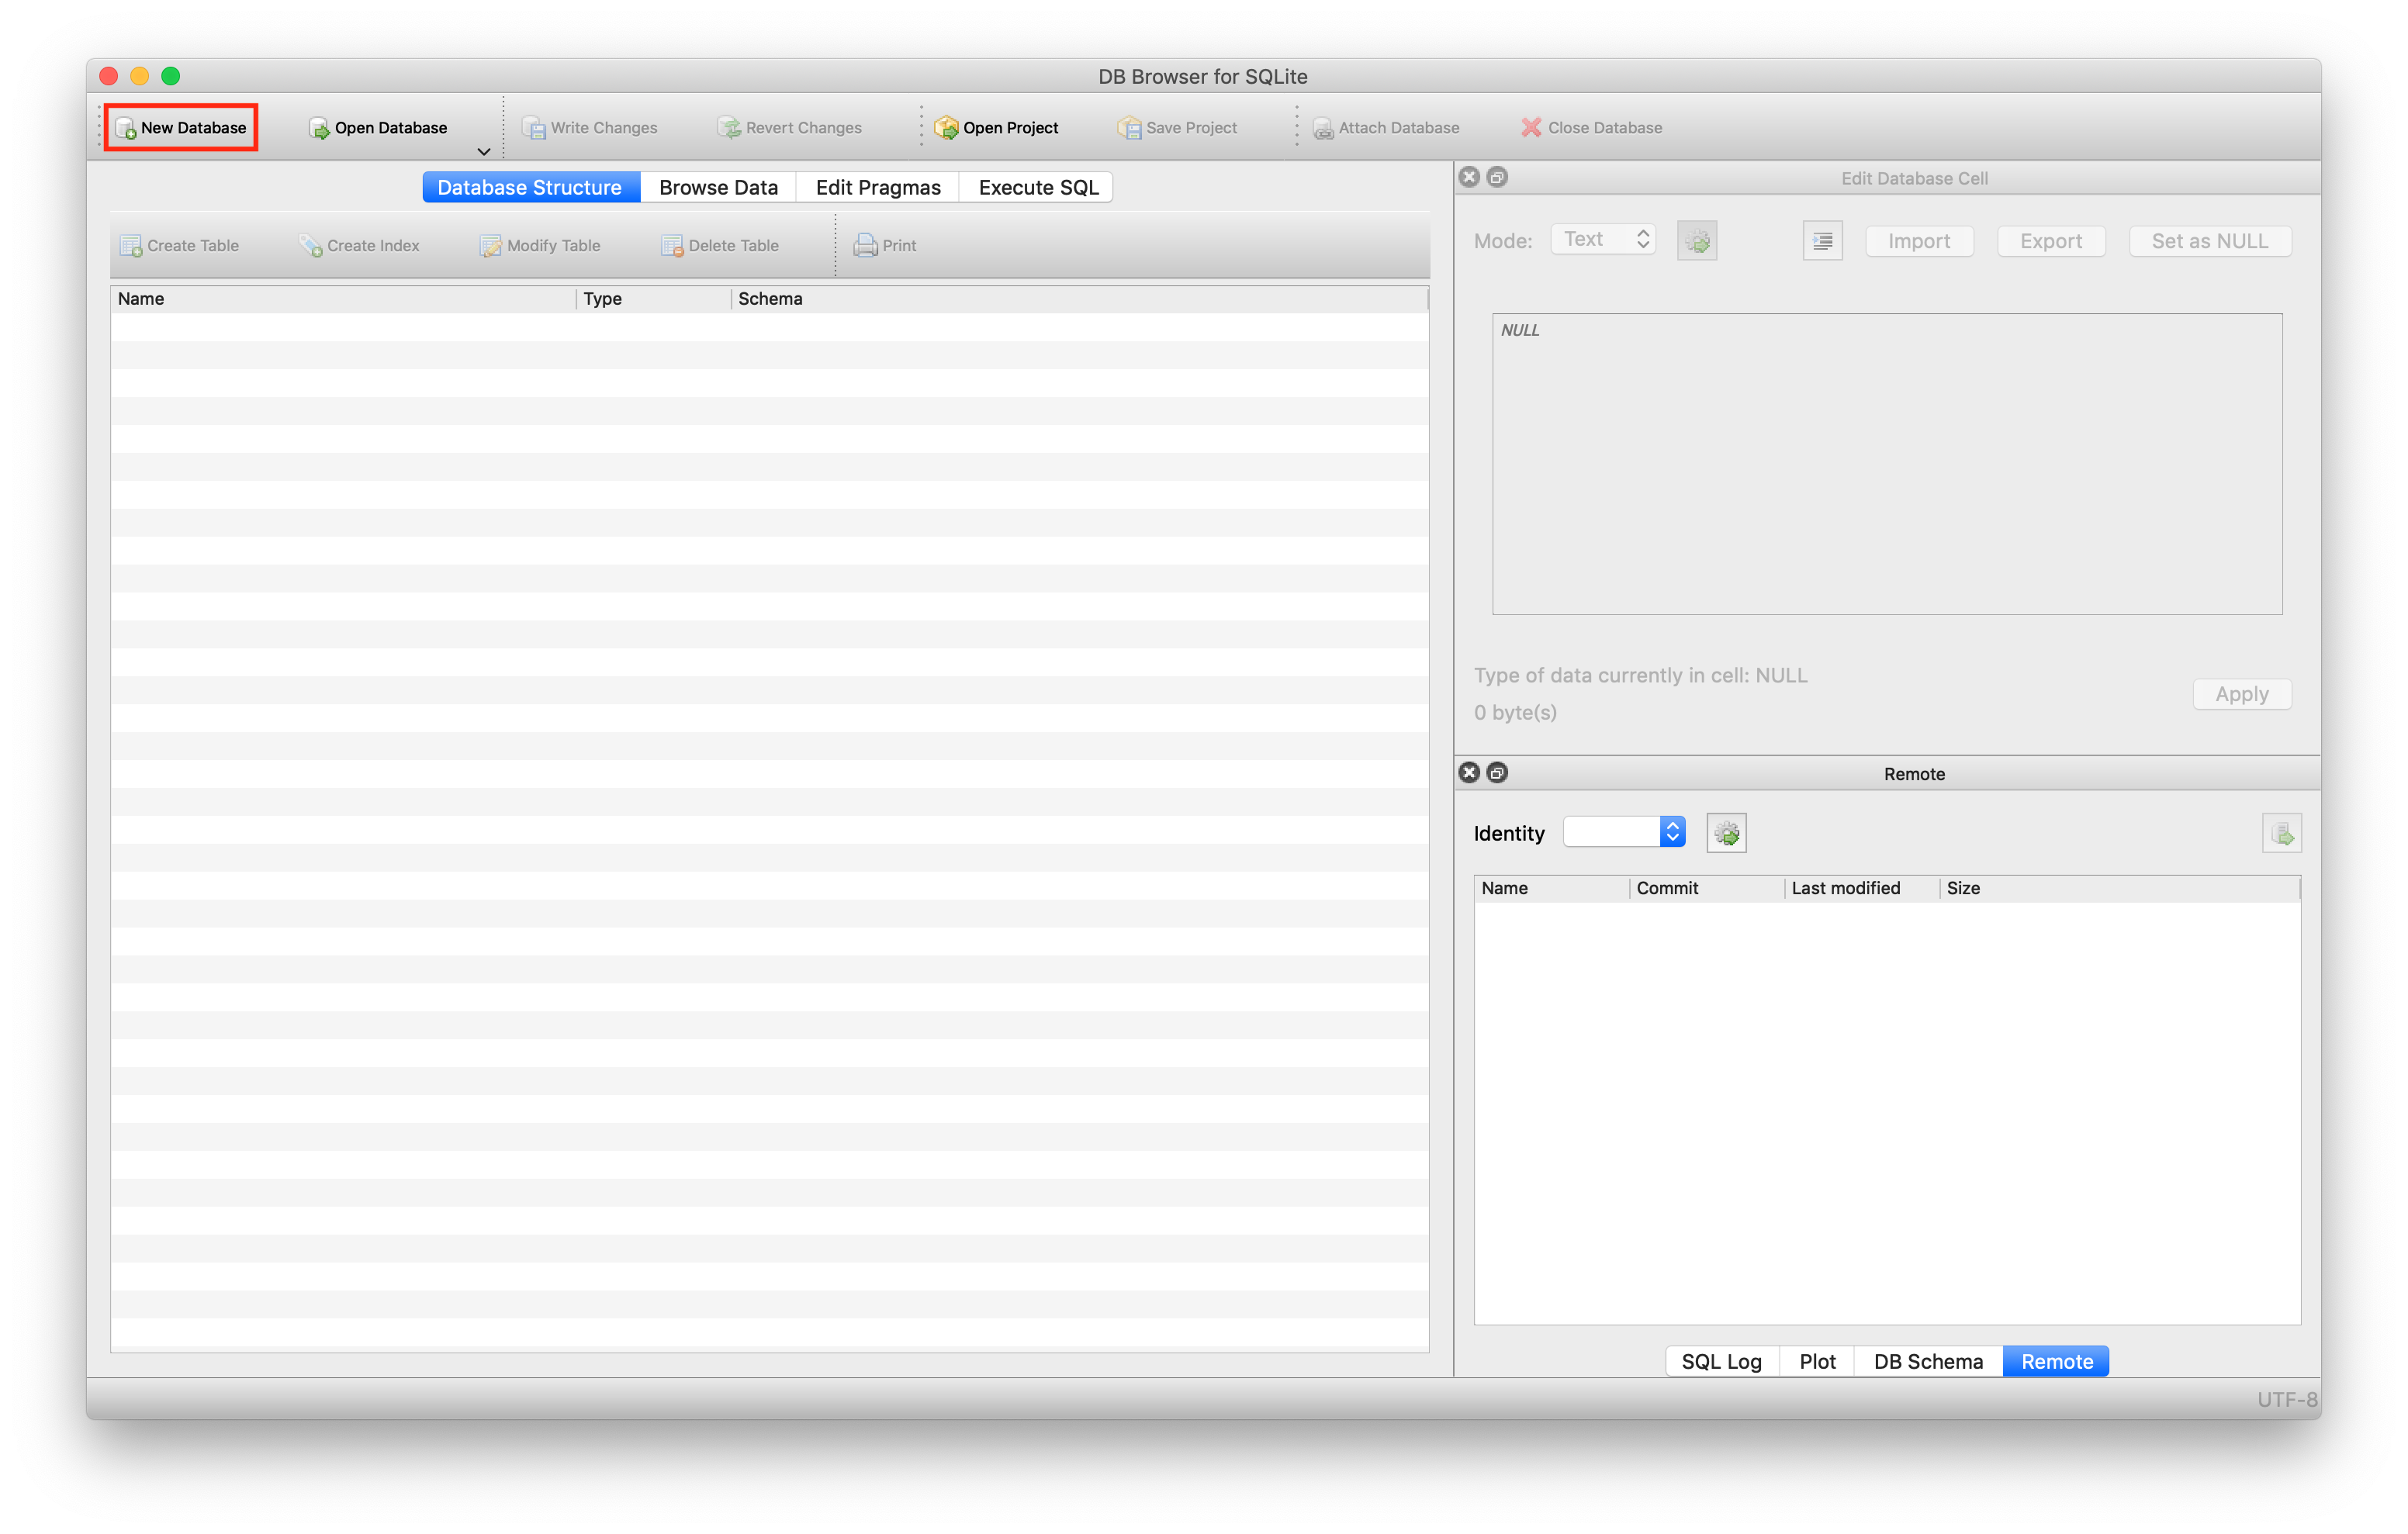Undock the Remote panel
2408x1534 pixels.
pyautogui.click(x=1497, y=773)
